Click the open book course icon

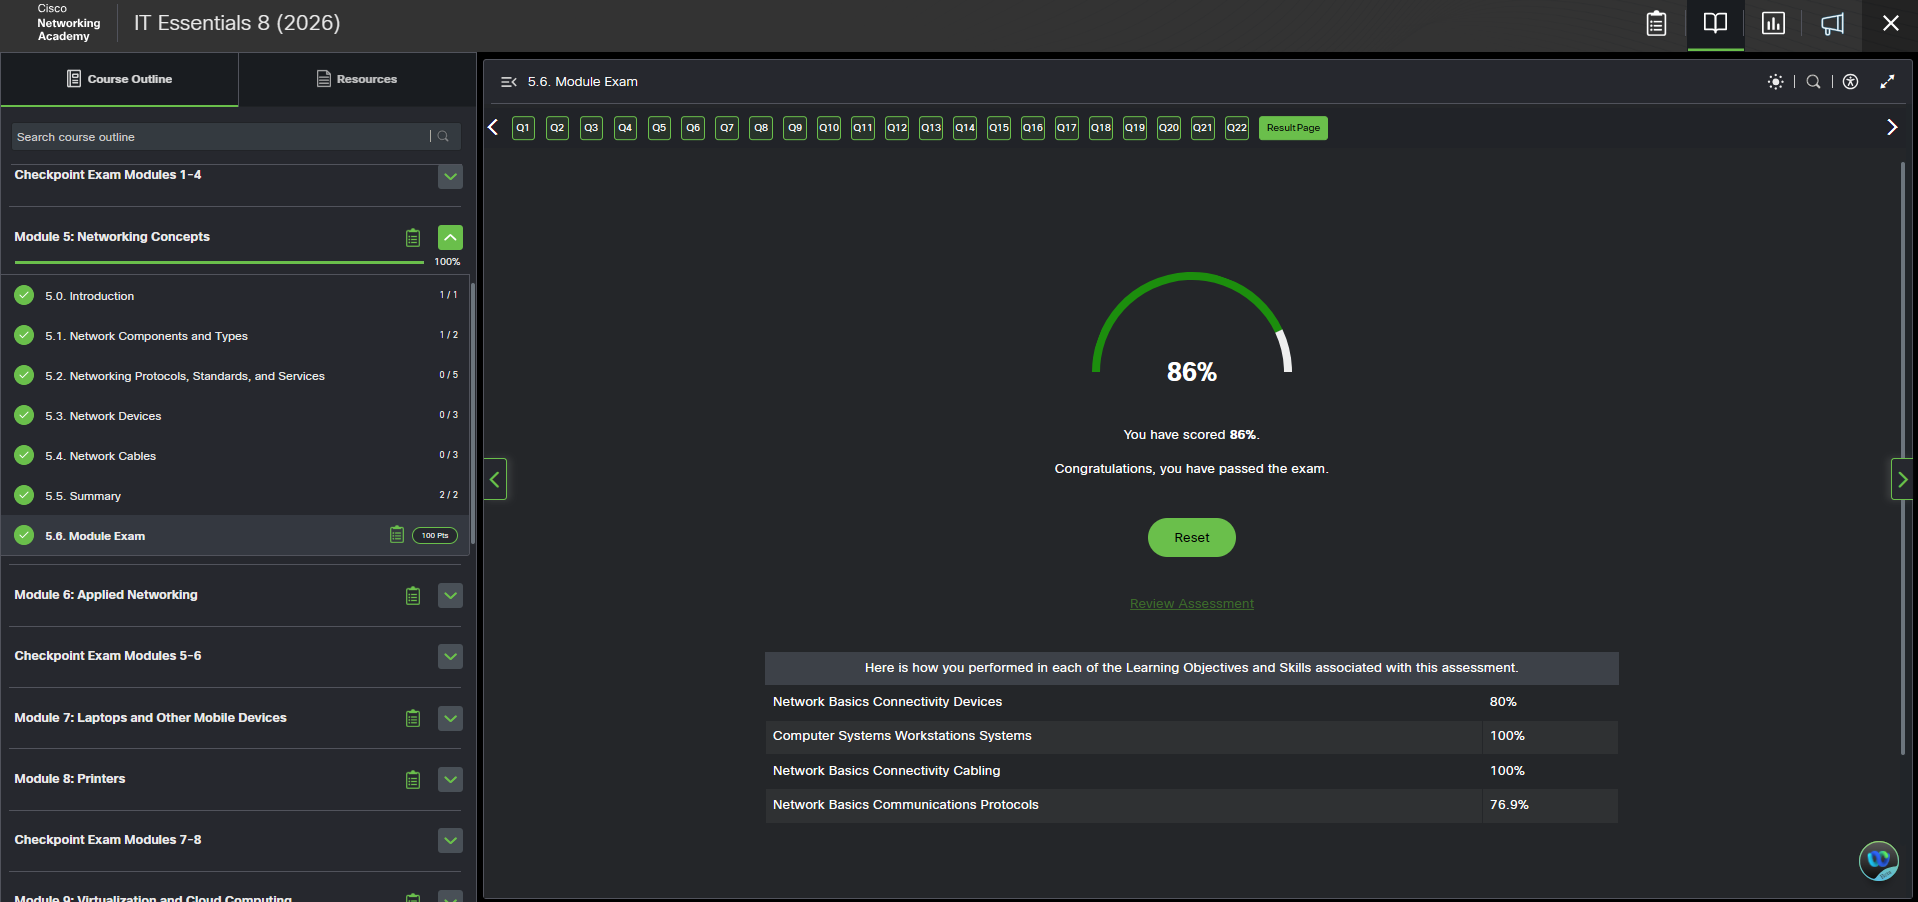pos(1715,23)
